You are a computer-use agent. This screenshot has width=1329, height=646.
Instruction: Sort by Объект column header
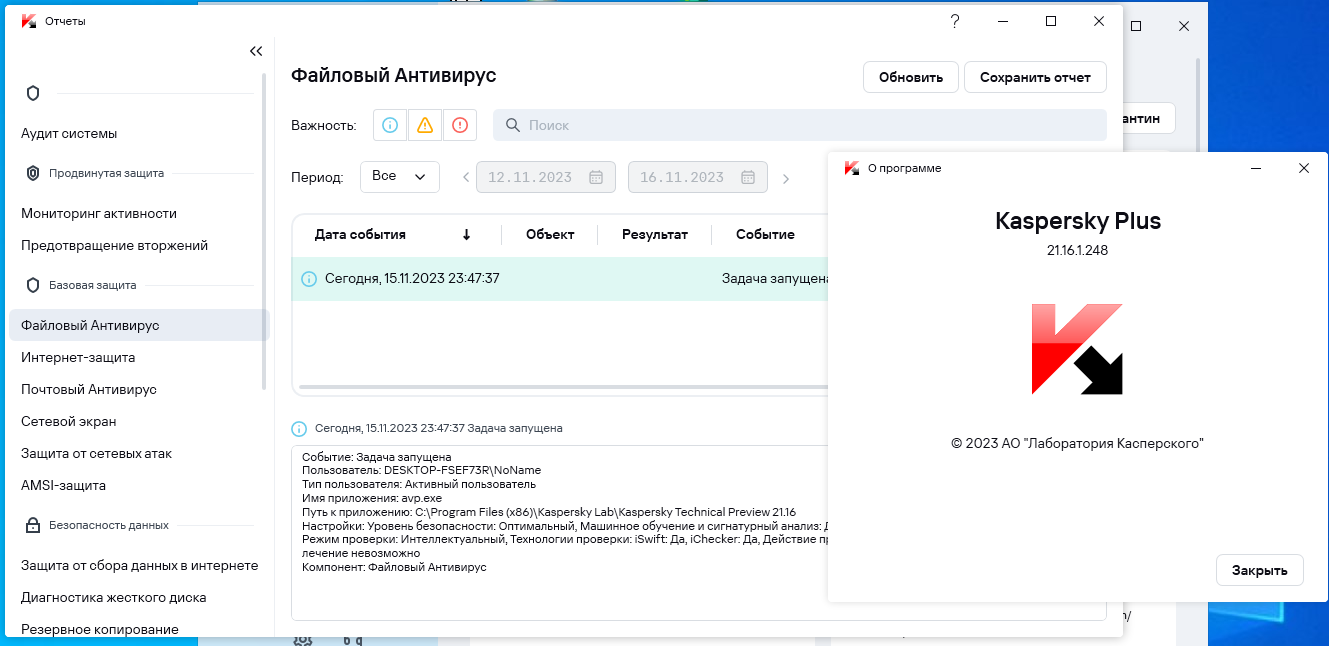[x=550, y=234]
